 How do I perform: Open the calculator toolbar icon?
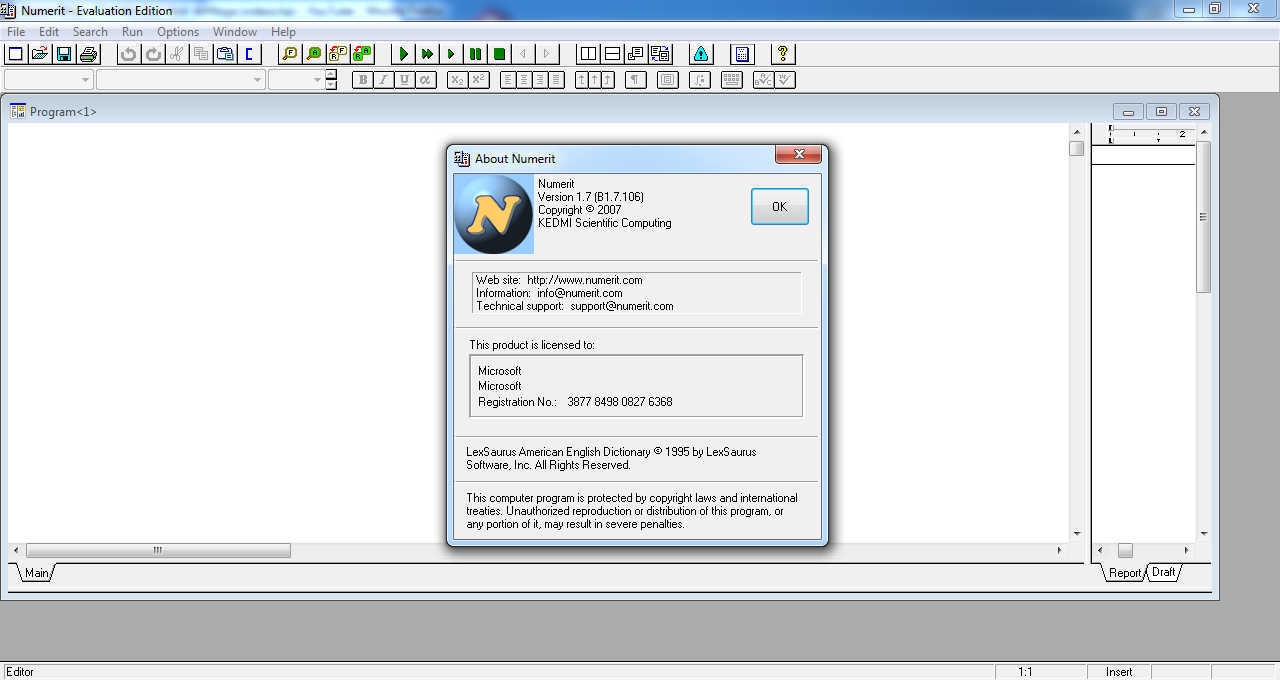pos(741,54)
